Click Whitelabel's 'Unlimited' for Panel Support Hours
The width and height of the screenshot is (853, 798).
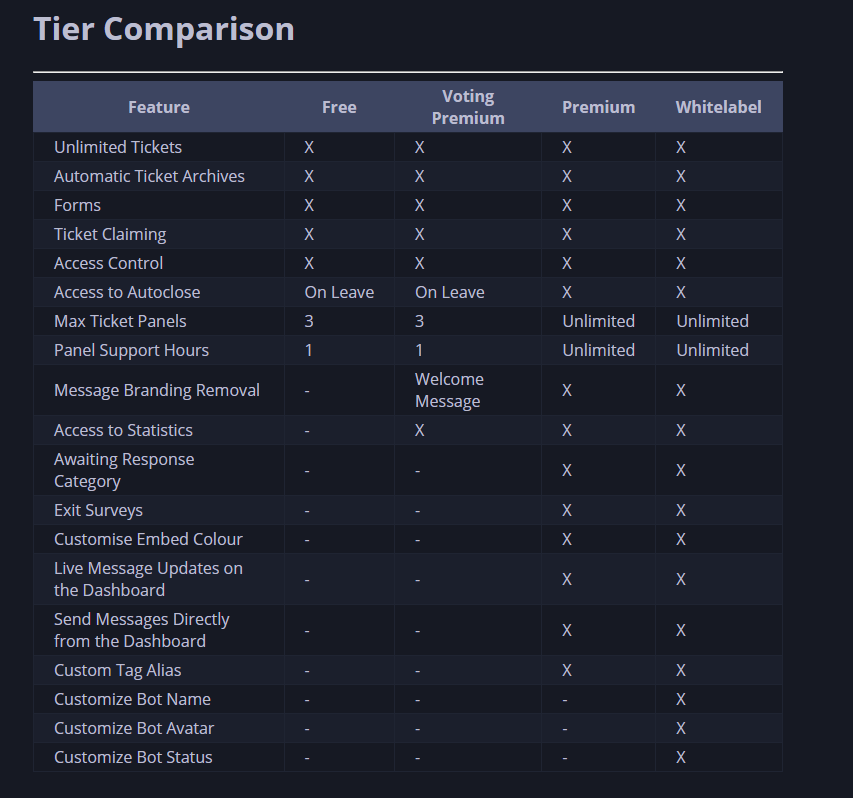pos(712,350)
